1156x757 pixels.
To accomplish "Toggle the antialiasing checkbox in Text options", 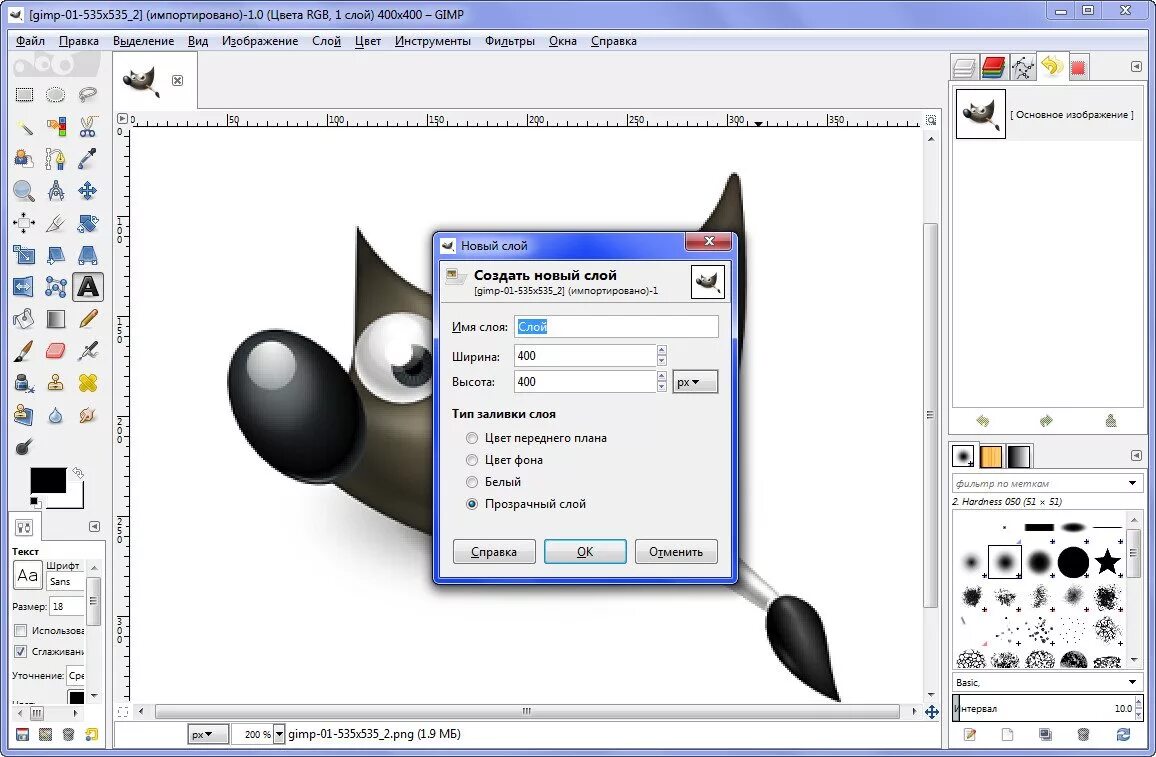I will pyautogui.click(x=21, y=652).
